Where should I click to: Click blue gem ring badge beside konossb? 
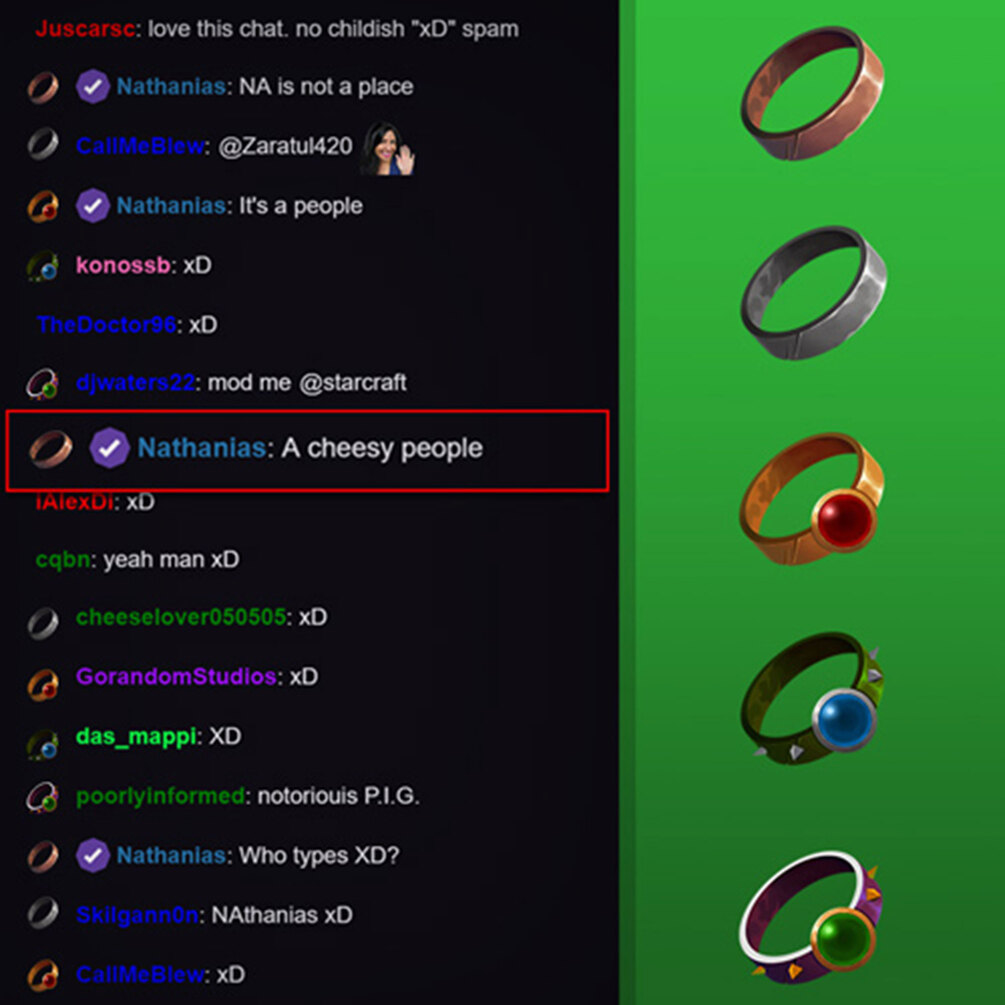tap(43, 266)
